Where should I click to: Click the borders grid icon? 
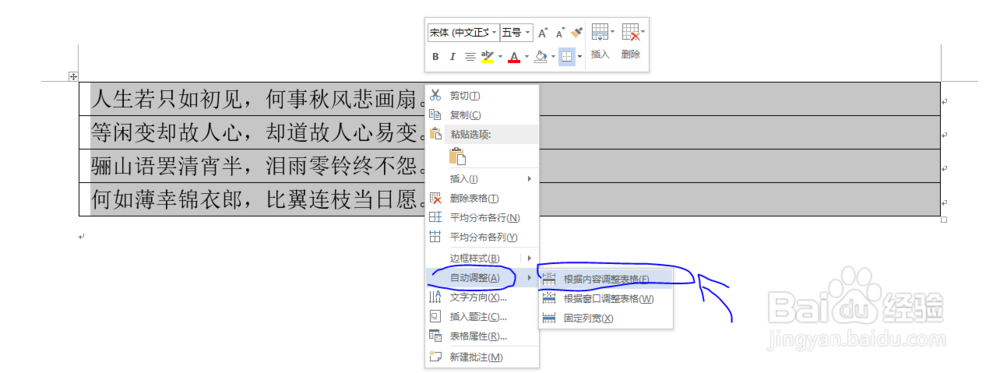coord(566,57)
